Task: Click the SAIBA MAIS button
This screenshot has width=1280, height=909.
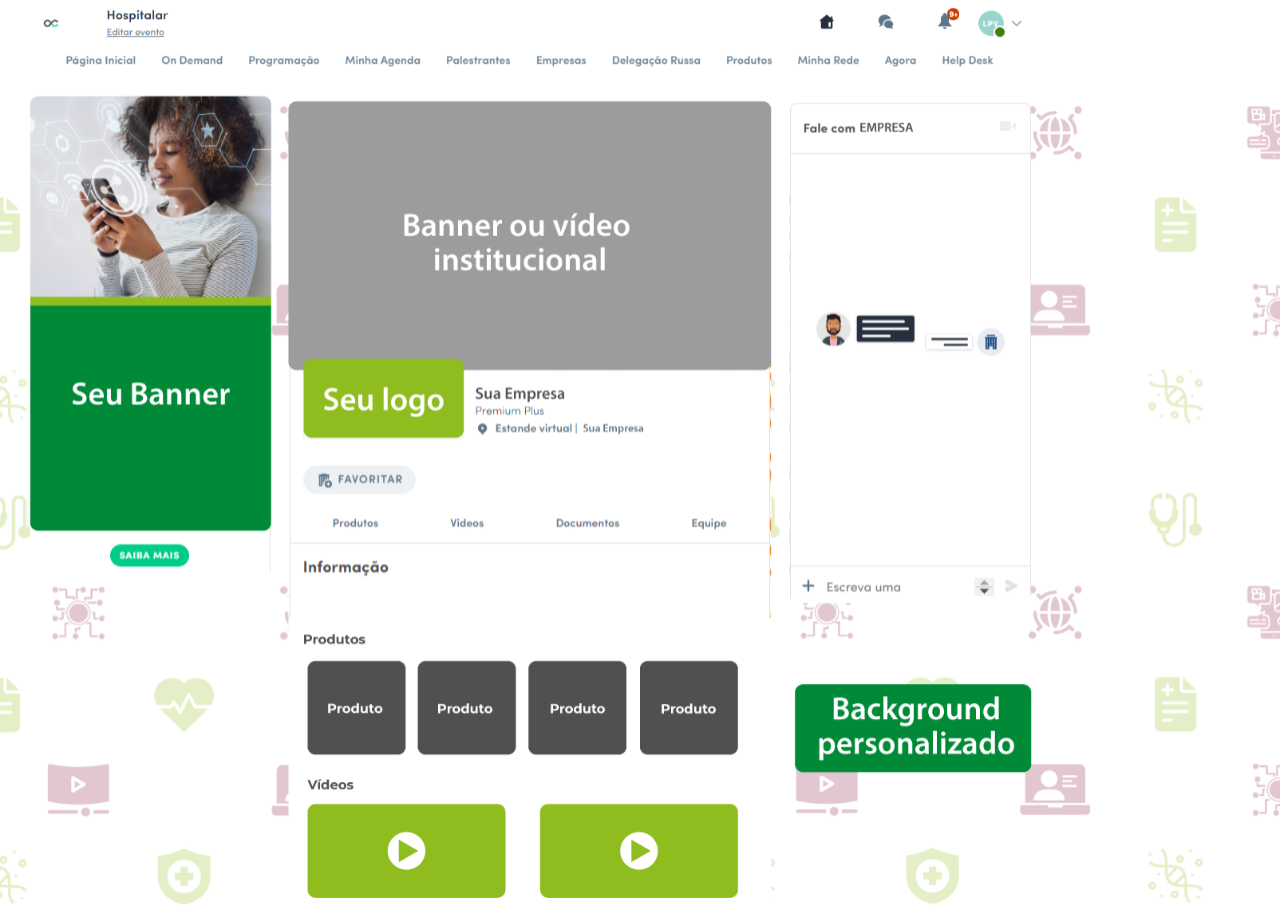Action: point(149,555)
